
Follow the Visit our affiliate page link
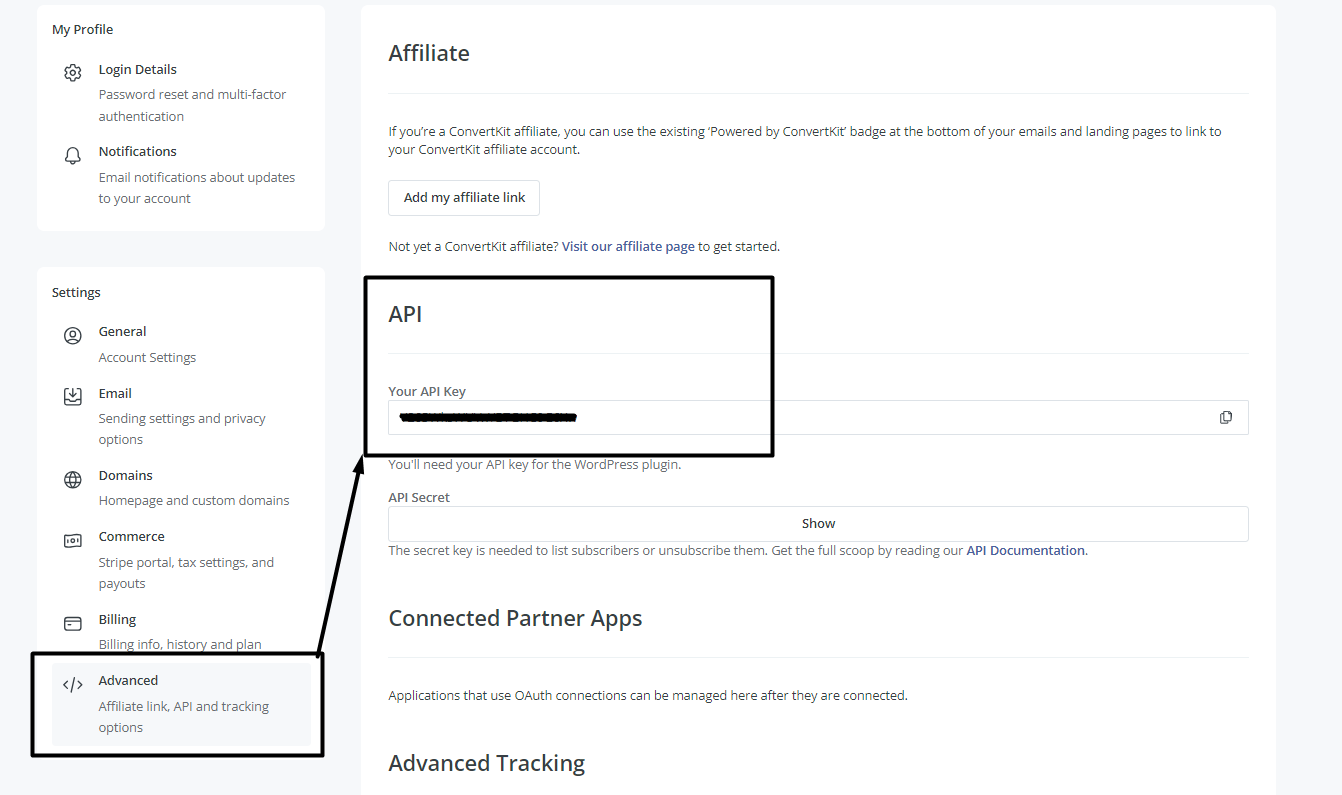coord(628,246)
